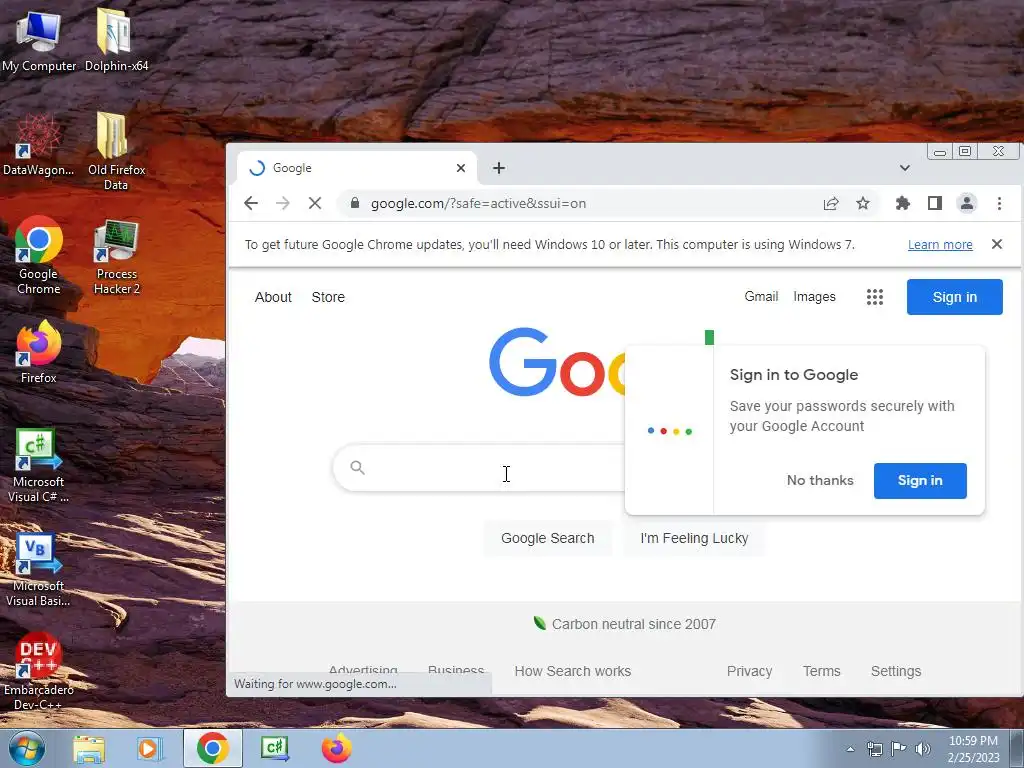Viewport: 1024px width, 768px height.
Task: Show hidden system tray icons
Action: [x=850, y=750]
